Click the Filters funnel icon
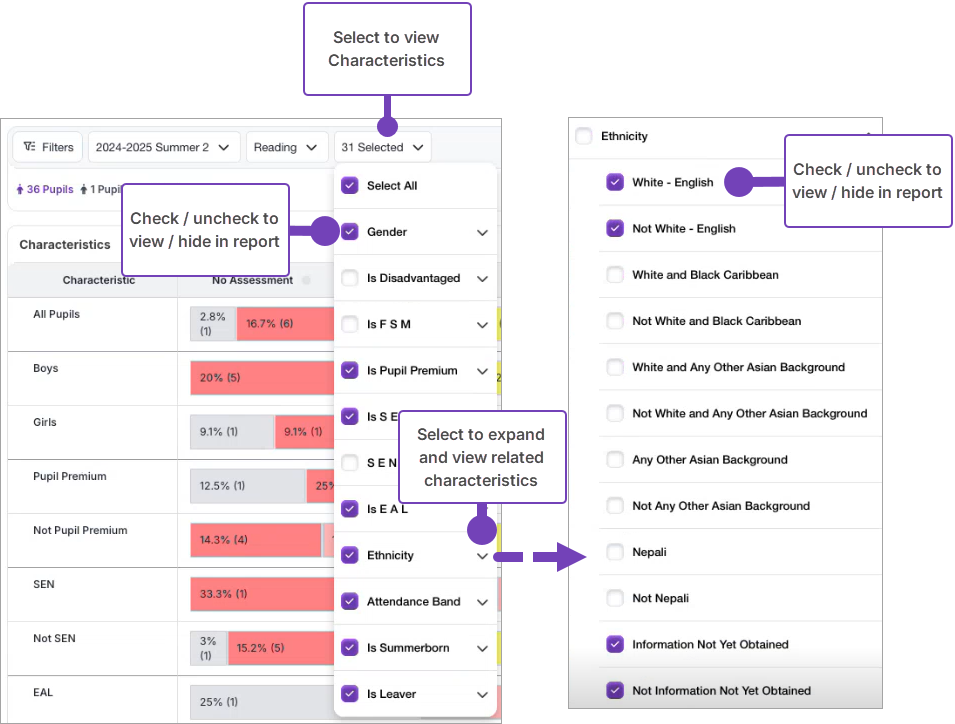955x724 pixels. click(30, 147)
